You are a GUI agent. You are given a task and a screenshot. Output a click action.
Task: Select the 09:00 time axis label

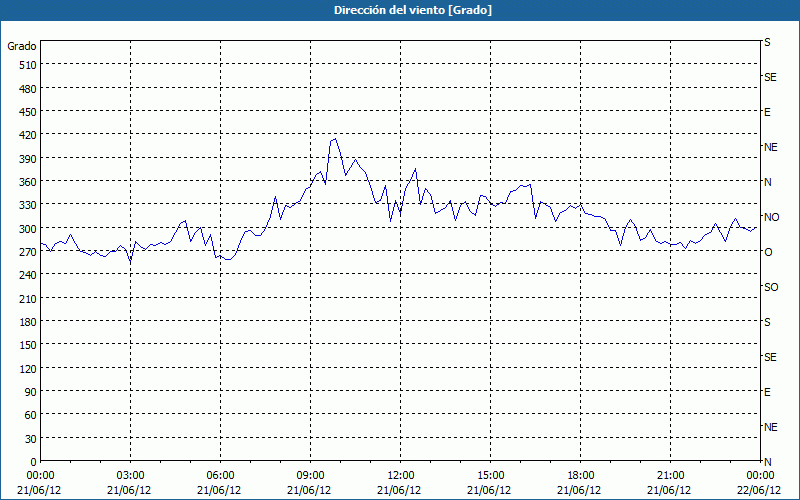(x=311, y=476)
